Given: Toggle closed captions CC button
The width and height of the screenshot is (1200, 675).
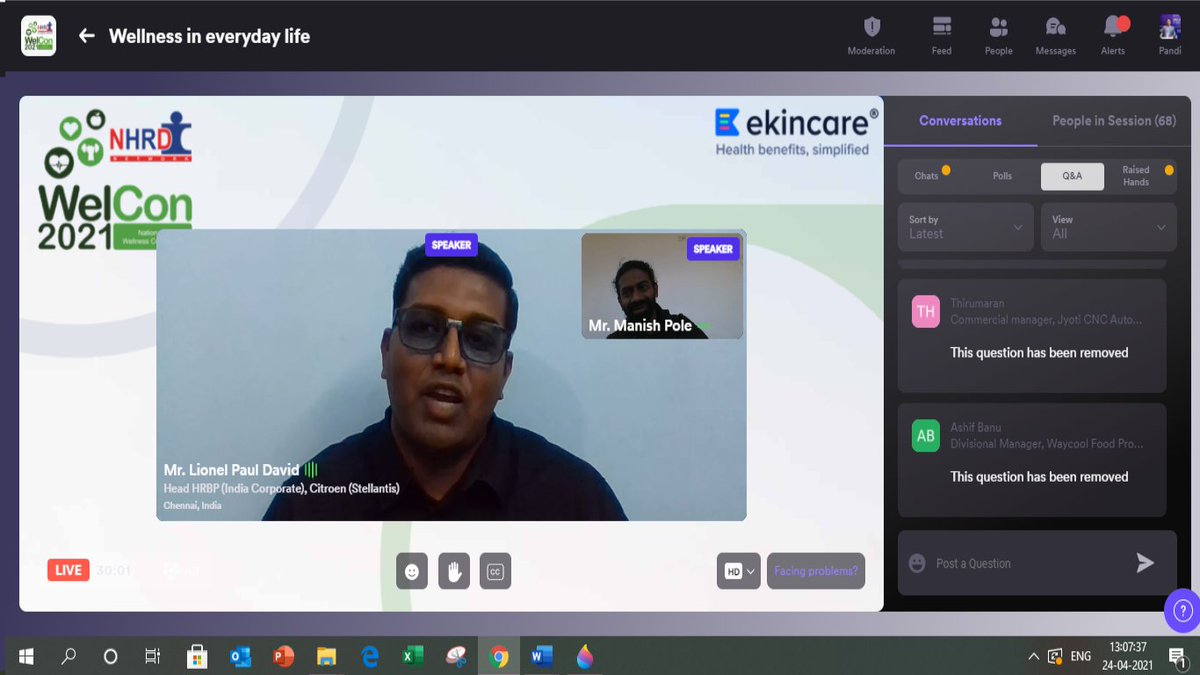Looking at the screenshot, I should 495,571.
